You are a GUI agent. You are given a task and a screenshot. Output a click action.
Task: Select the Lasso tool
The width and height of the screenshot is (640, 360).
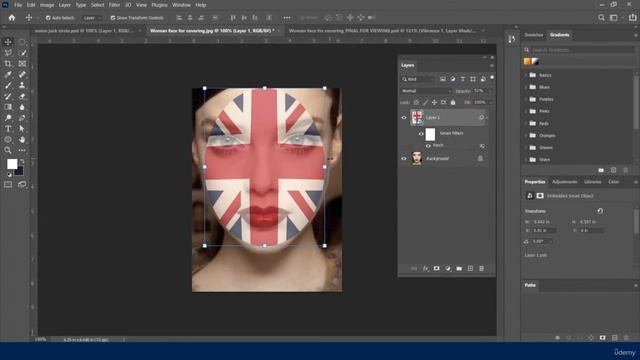8,53
